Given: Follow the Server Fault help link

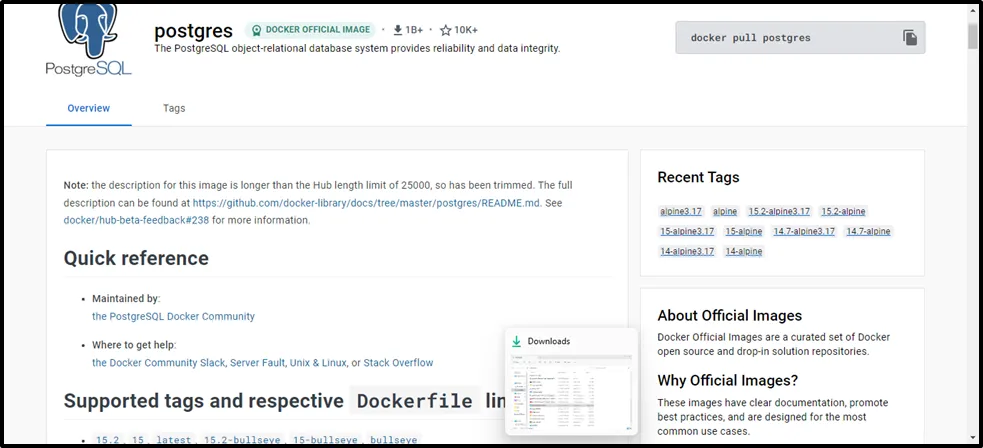Looking at the screenshot, I should coord(257,363).
